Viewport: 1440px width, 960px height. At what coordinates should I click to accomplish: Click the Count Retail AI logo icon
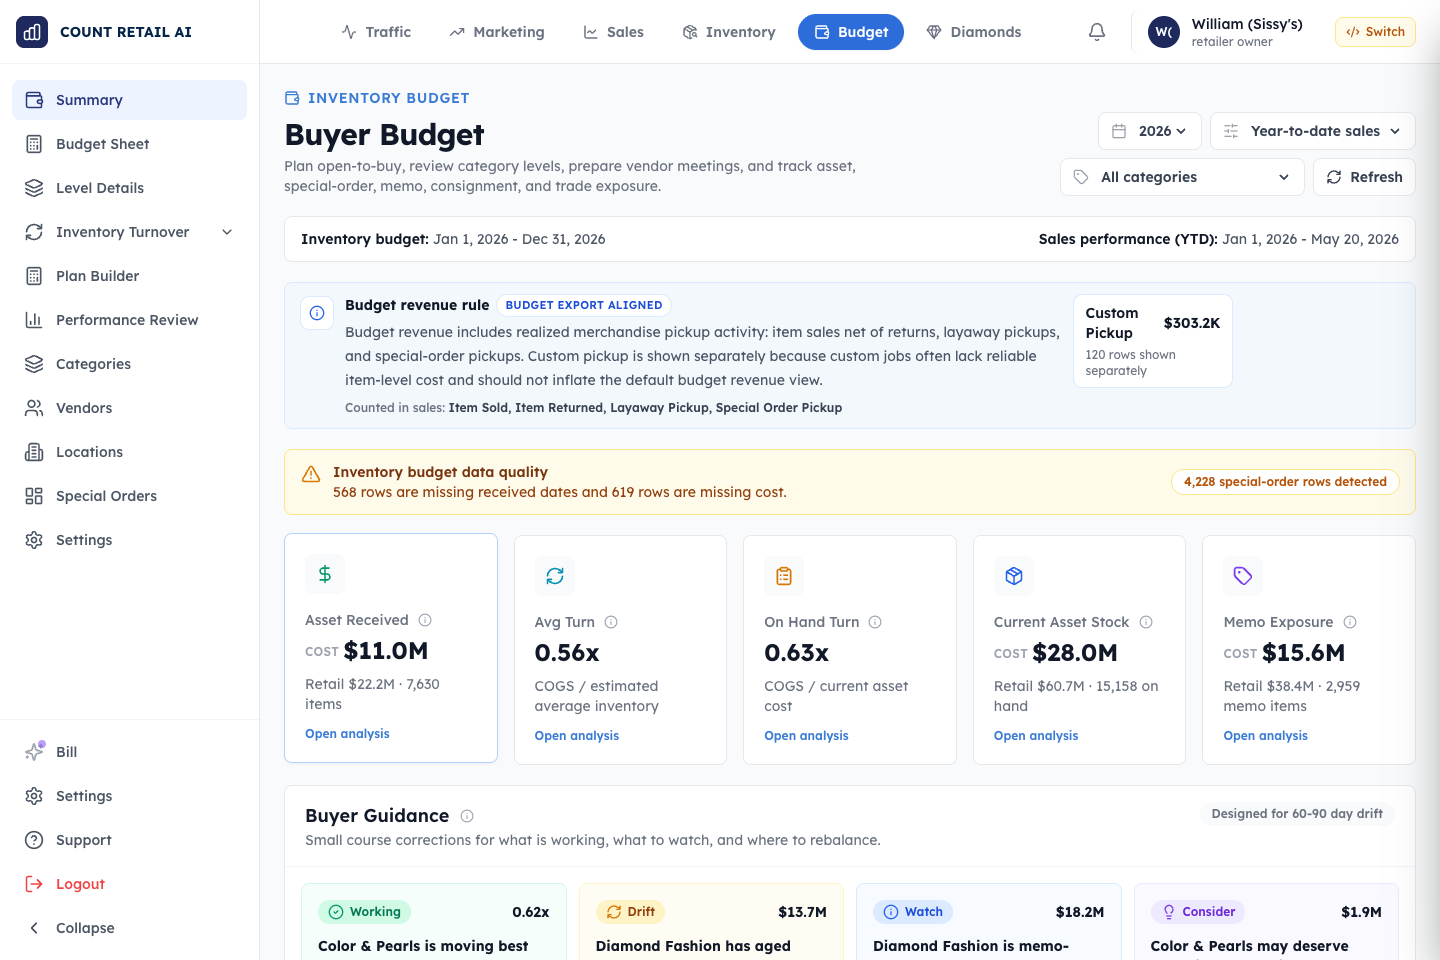point(32,32)
